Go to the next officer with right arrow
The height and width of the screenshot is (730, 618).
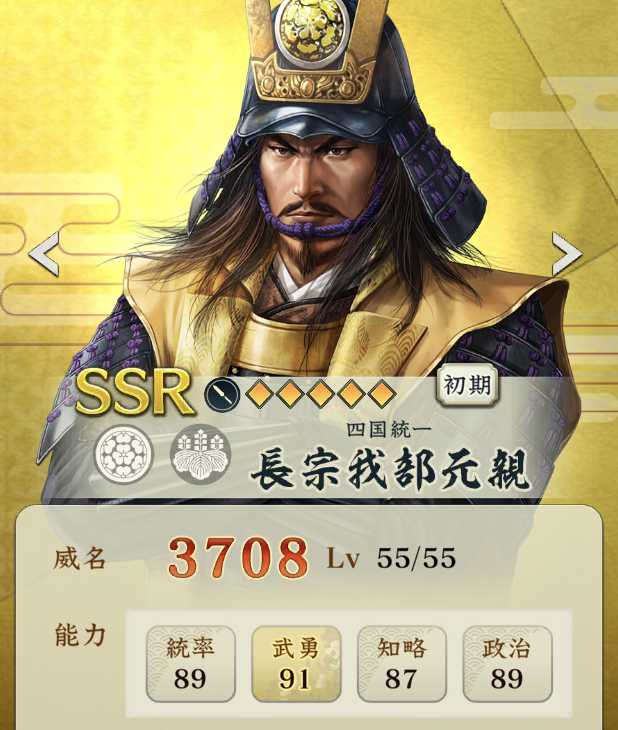pos(567,254)
